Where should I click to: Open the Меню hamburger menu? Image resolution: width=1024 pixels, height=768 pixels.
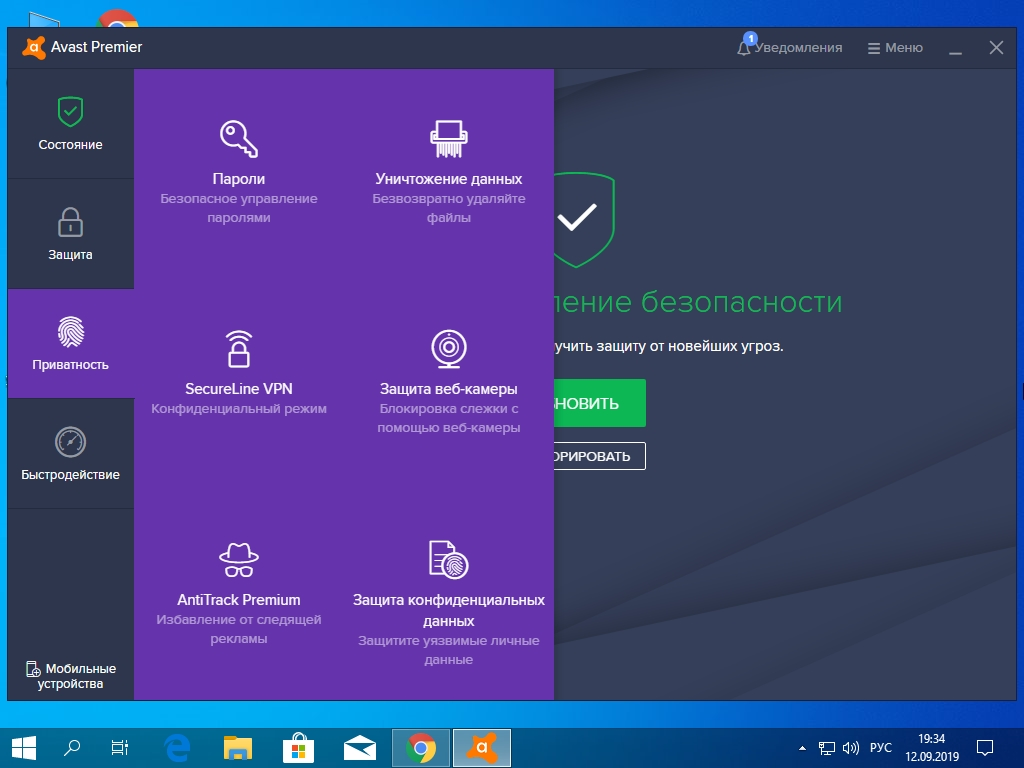coord(895,48)
